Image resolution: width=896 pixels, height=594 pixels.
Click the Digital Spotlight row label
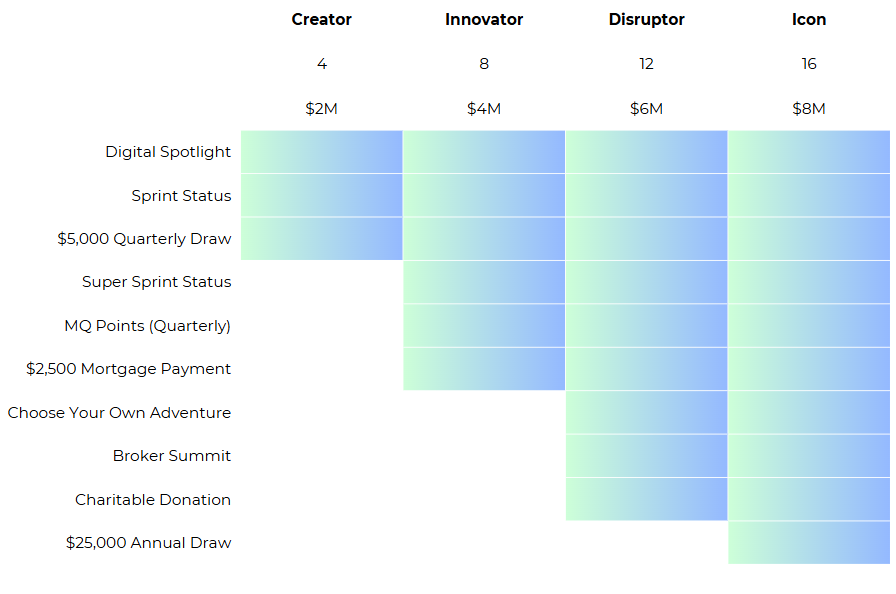[x=168, y=152]
